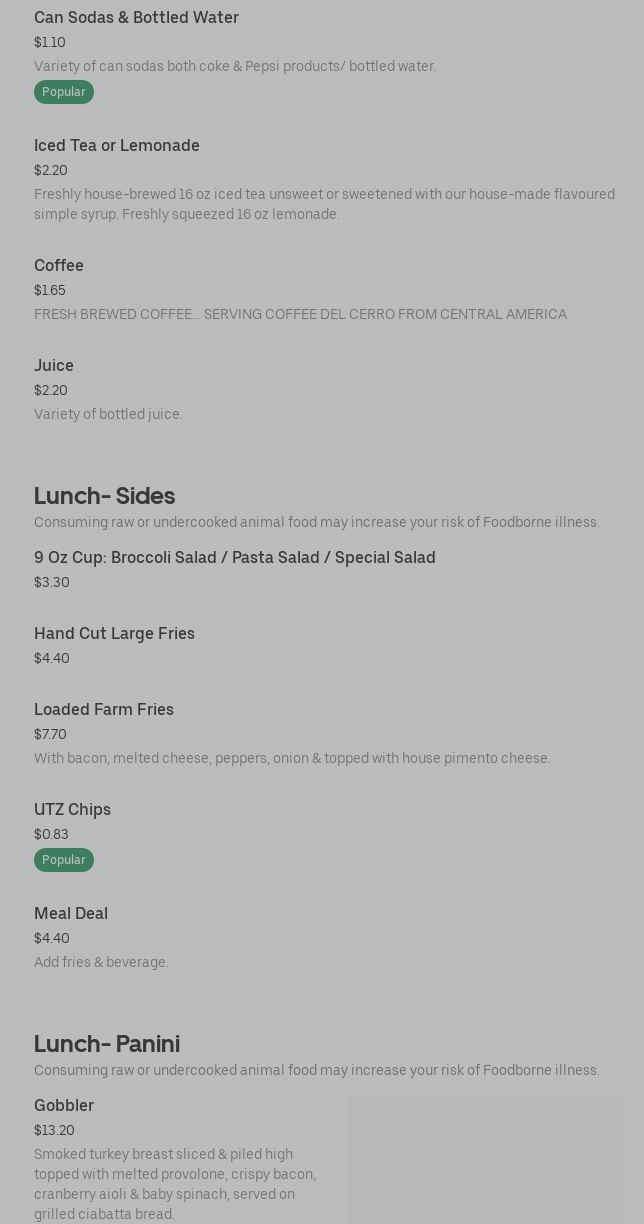
Task: Open the Can Sodas & Bottled Water item
Action: (x=136, y=18)
